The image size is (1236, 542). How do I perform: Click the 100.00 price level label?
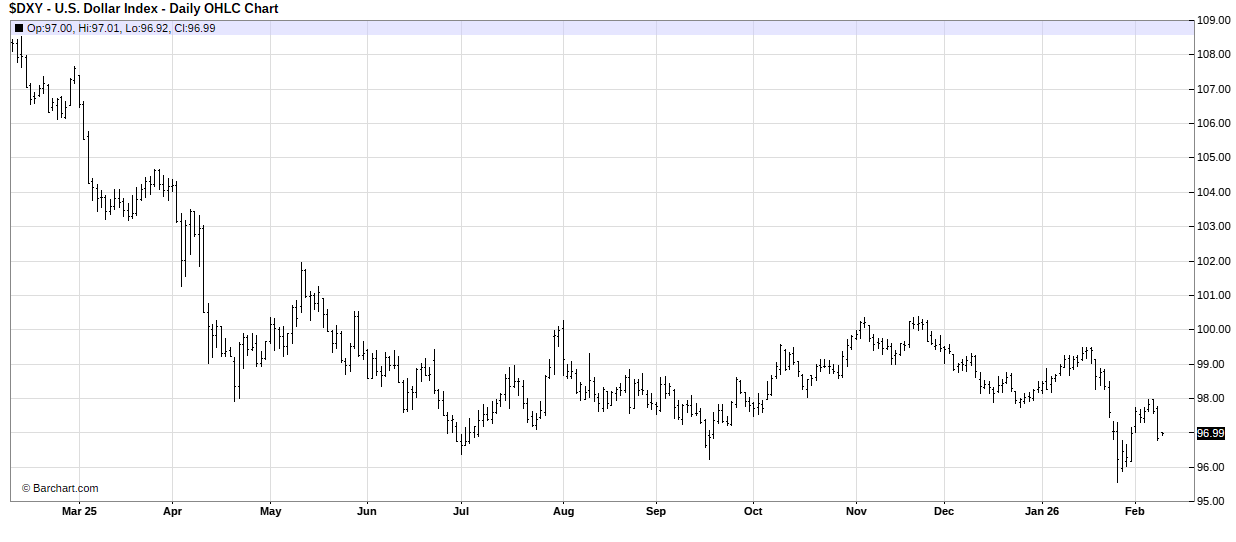pos(1213,330)
